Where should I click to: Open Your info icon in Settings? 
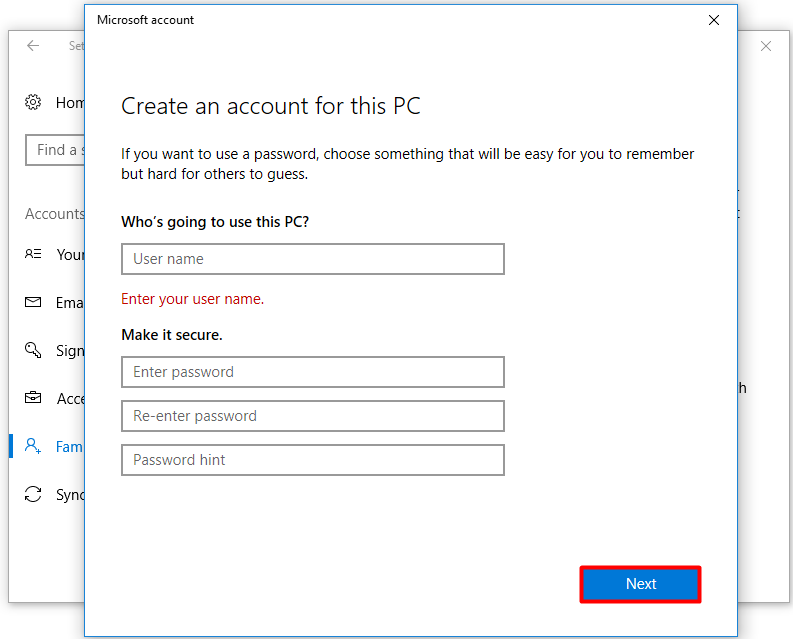tap(33, 254)
